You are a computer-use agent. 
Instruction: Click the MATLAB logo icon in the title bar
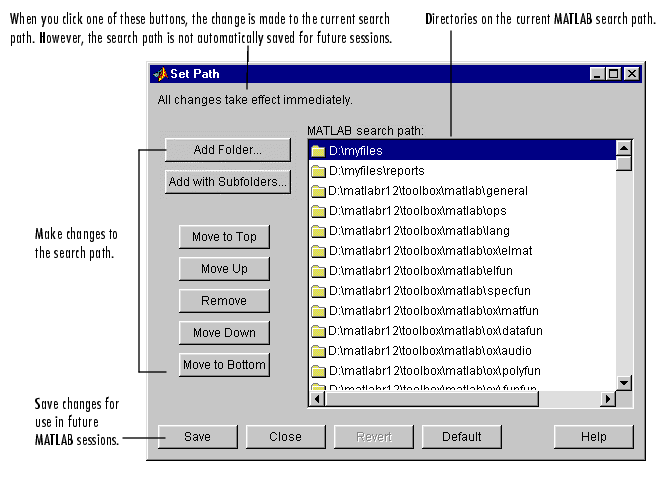pyautogui.click(x=161, y=74)
